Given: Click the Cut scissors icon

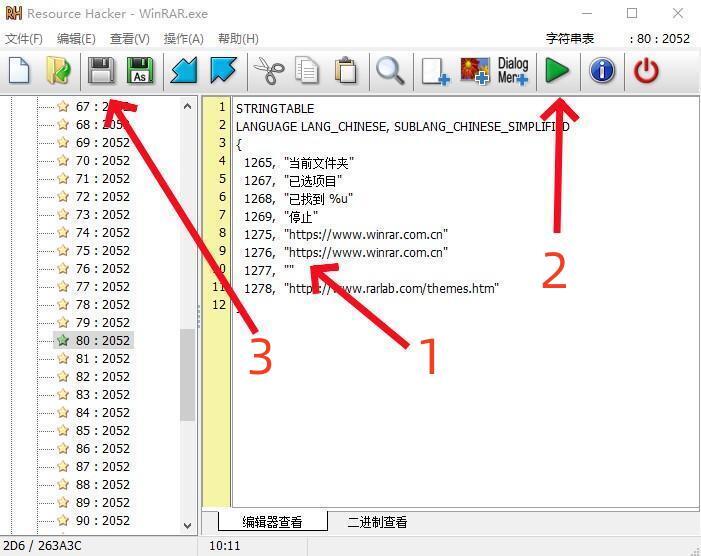Looking at the screenshot, I should point(268,71).
